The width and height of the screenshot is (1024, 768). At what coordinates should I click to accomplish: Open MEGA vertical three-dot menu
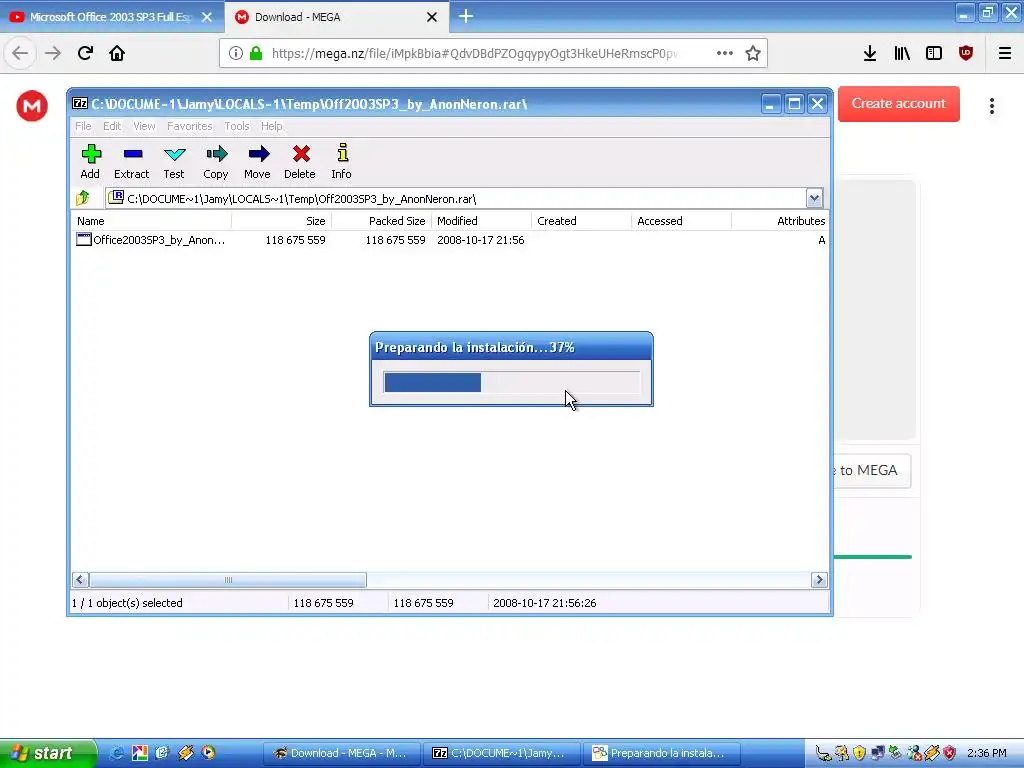click(992, 106)
